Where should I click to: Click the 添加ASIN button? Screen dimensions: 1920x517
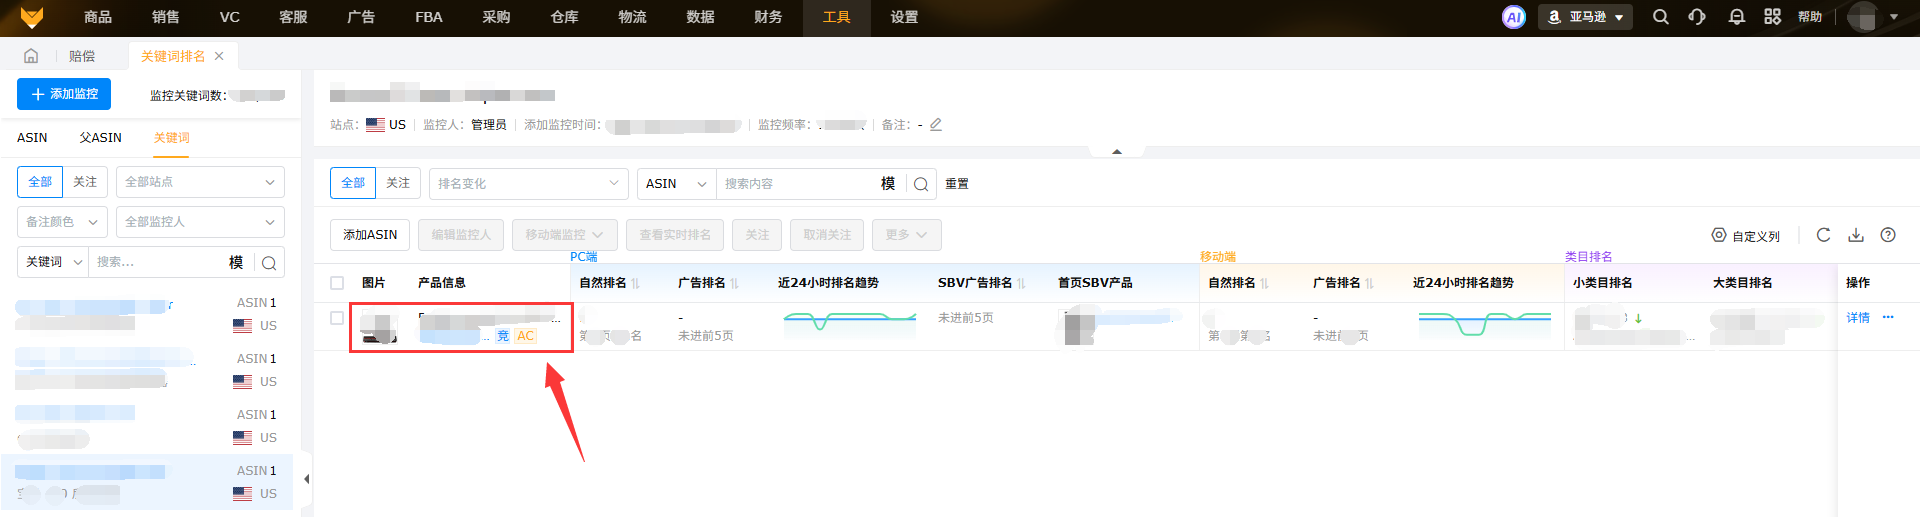point(370,235)
